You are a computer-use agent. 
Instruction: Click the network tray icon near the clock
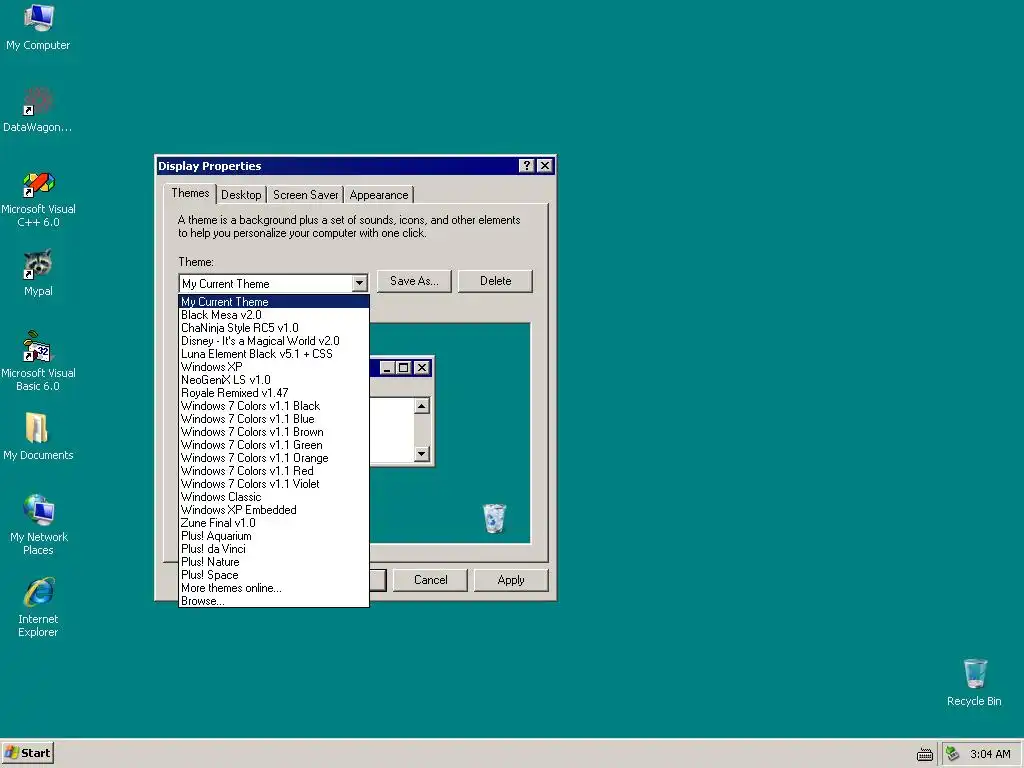953,754
